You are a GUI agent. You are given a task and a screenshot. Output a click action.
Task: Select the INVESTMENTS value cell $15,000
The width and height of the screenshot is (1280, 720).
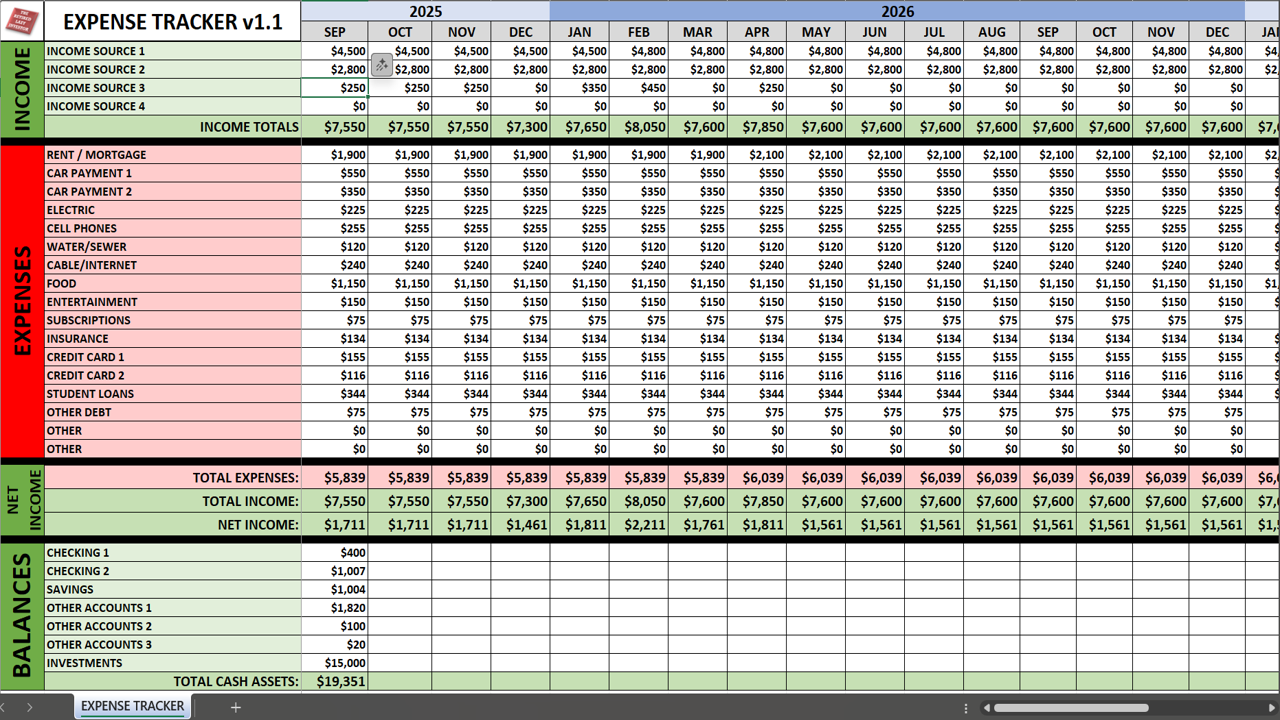coord(335,663)
